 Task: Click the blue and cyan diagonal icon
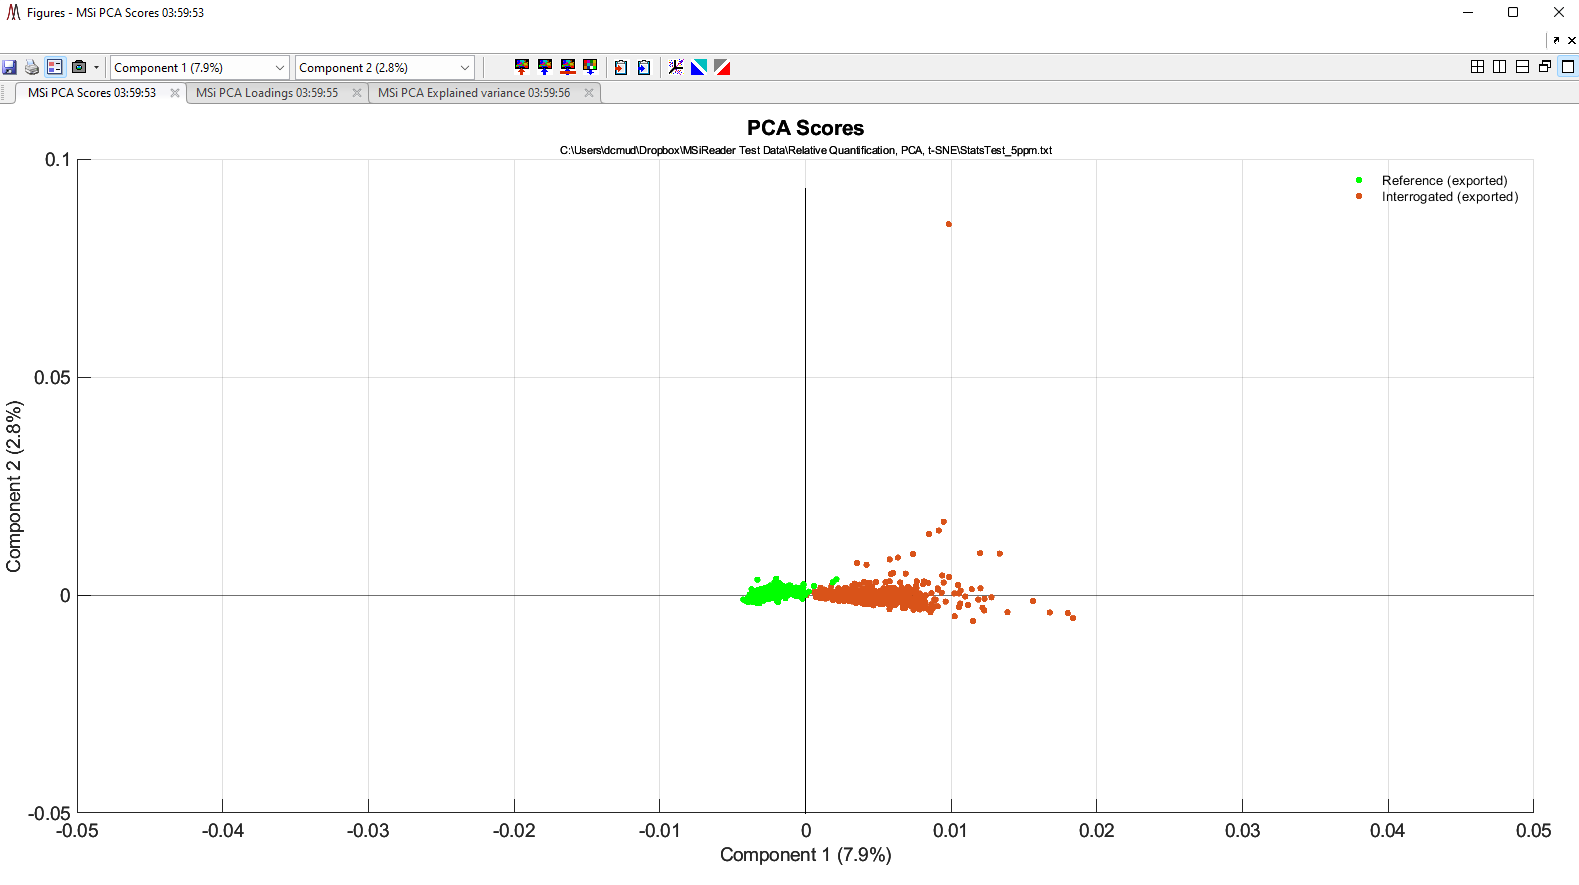point(699,67)
